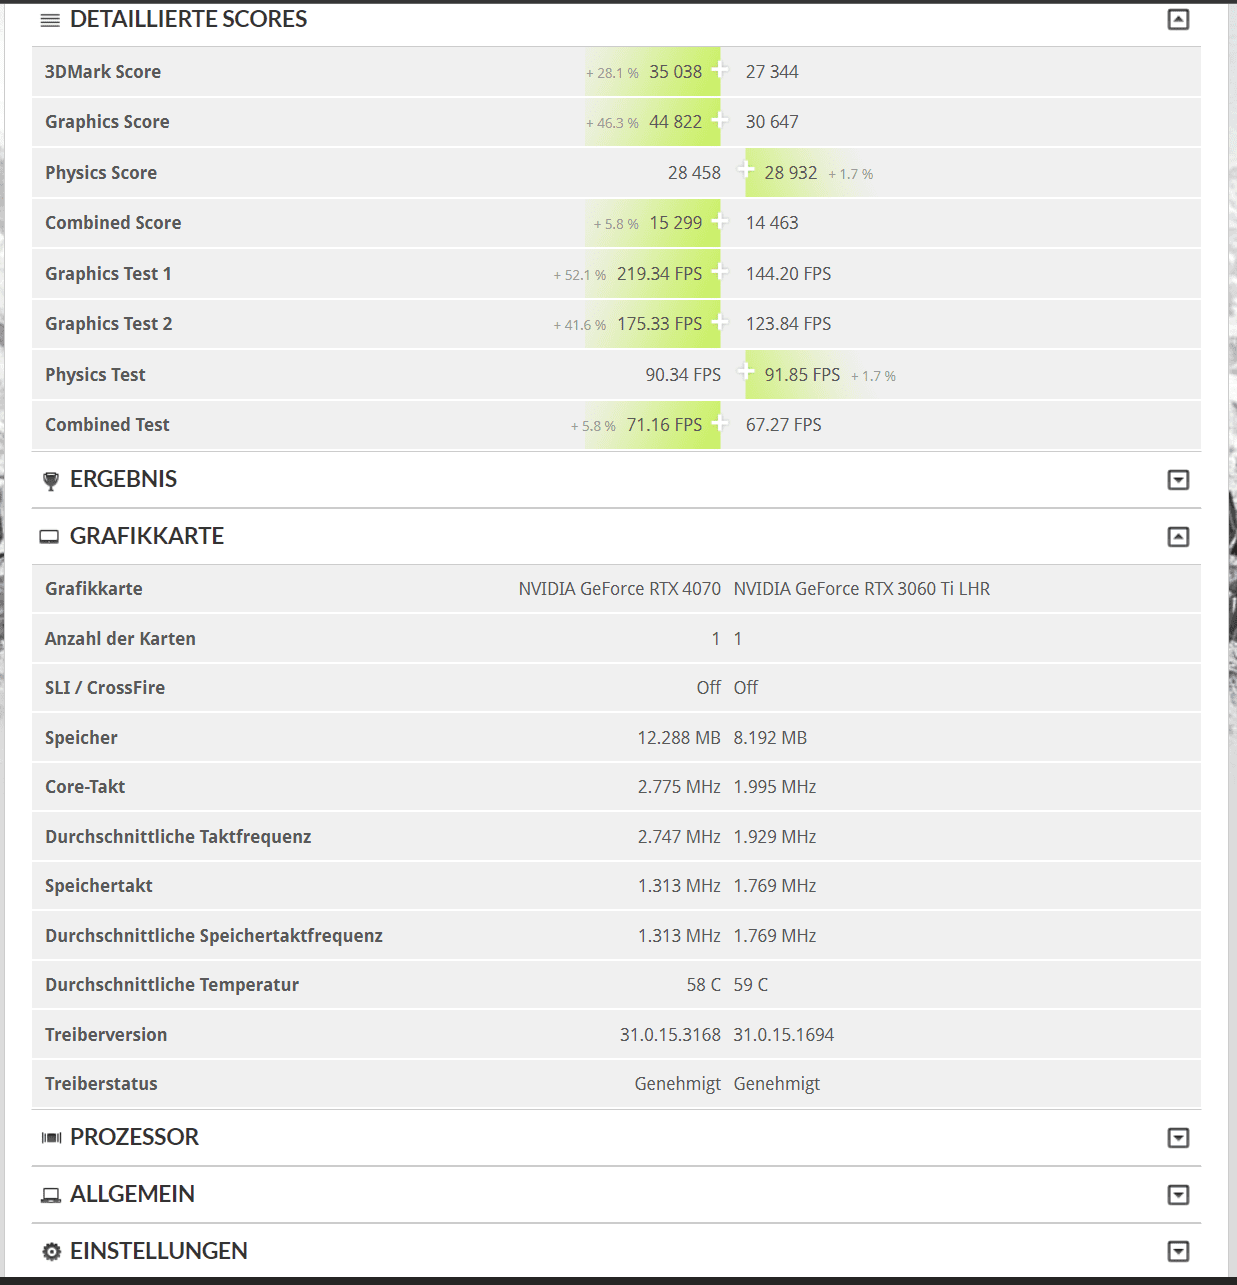This screenshot has height=1285, width=1237.
Task: Select driver version 31.0.15.1694
Action: point(784,1035)
